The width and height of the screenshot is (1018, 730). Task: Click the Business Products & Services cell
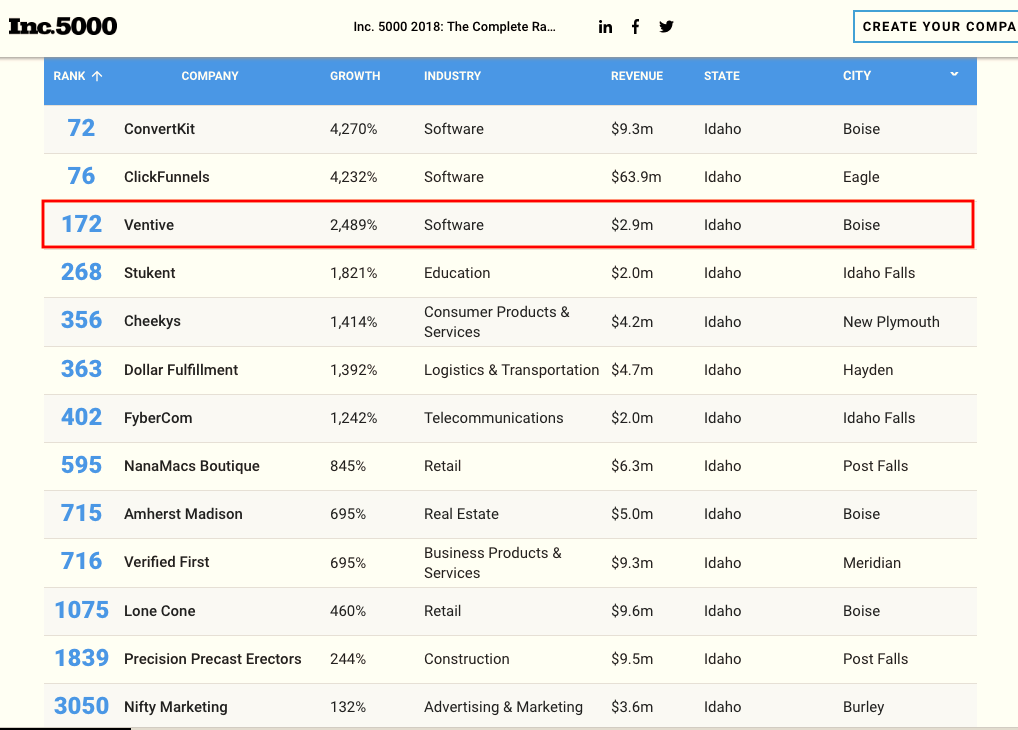493,562
